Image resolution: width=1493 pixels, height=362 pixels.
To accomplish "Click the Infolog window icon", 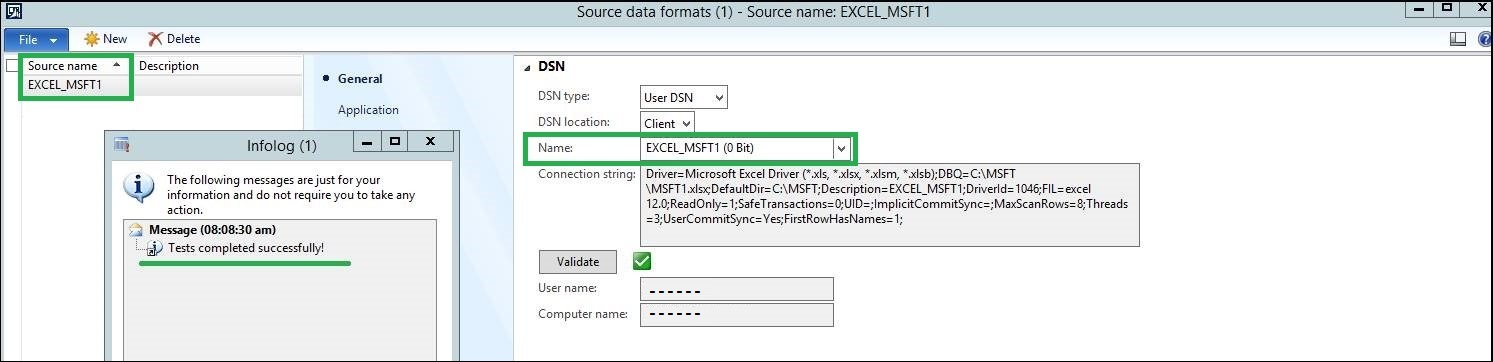I will [x=121, y=145].
